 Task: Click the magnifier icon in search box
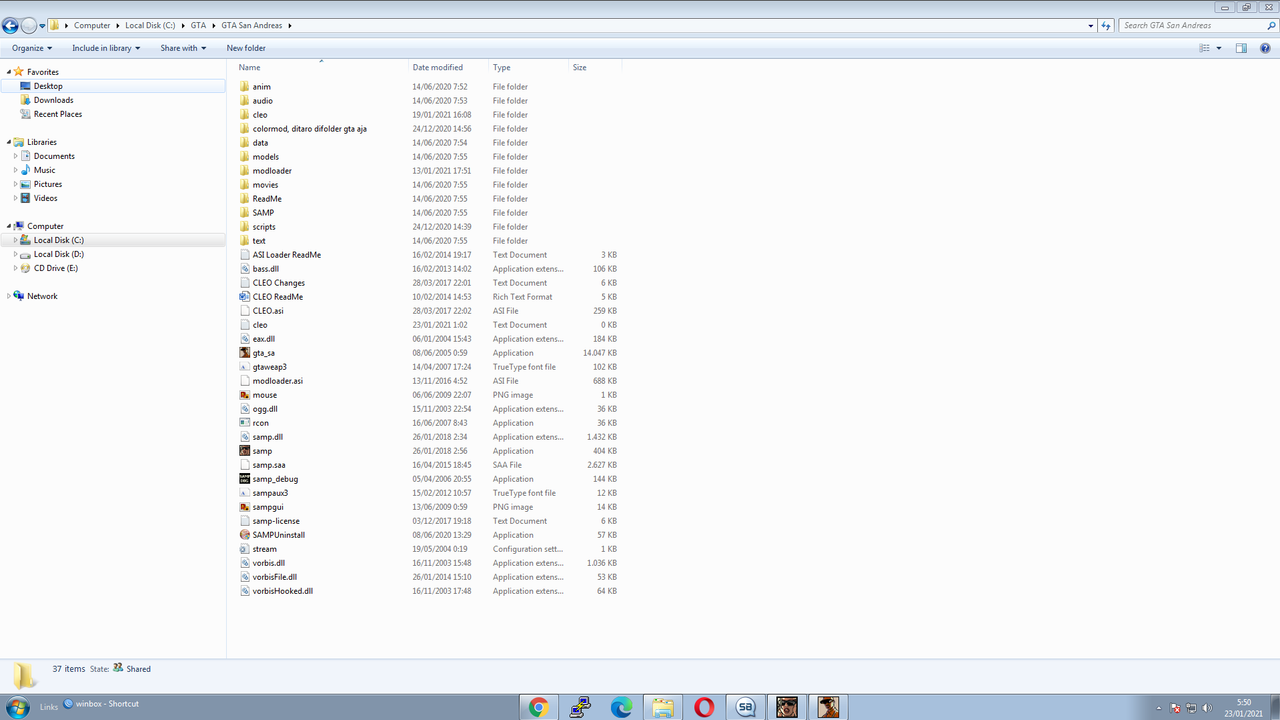tap(1269, 25)
